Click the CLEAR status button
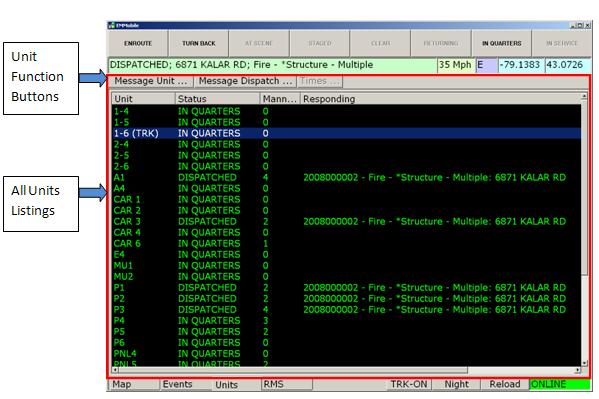The image size is (599, 399). click(x=380, y=43)
